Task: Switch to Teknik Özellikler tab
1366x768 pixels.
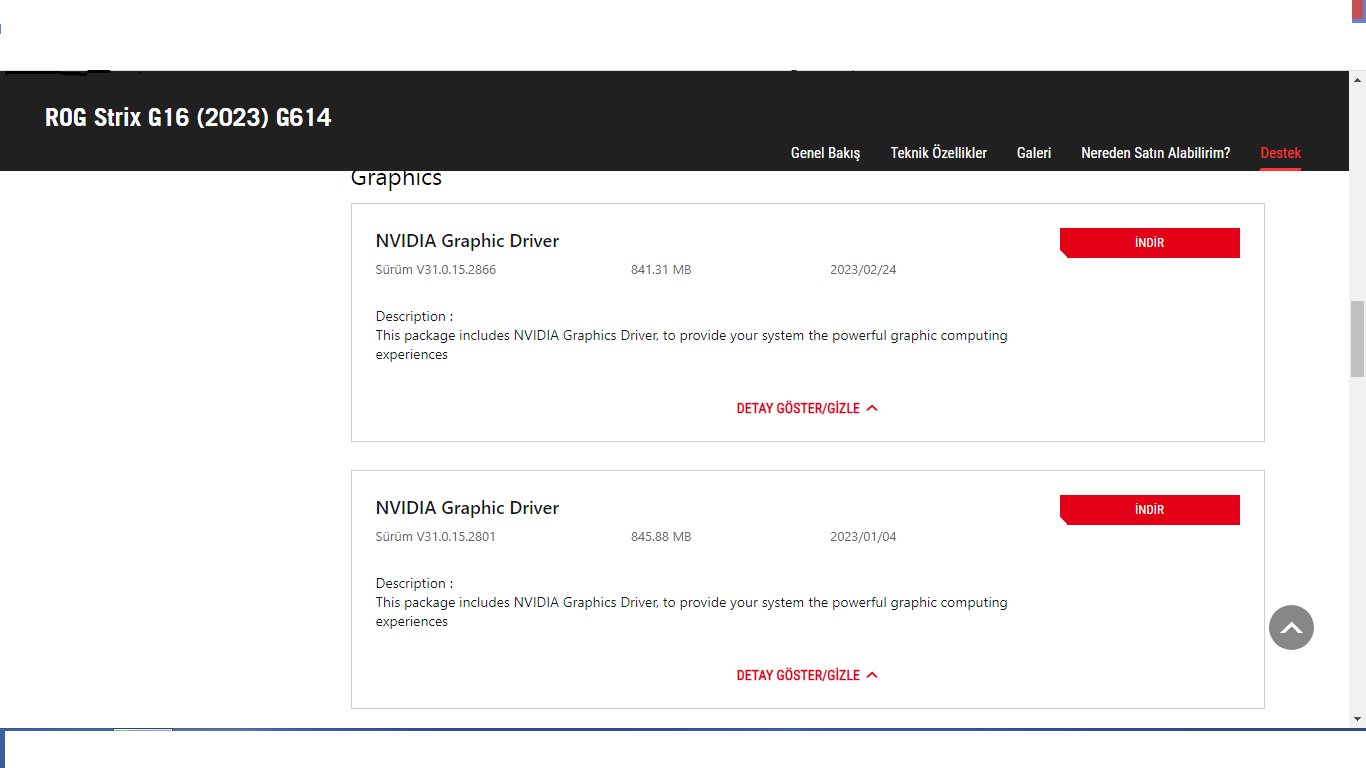Action: point(938,153)
